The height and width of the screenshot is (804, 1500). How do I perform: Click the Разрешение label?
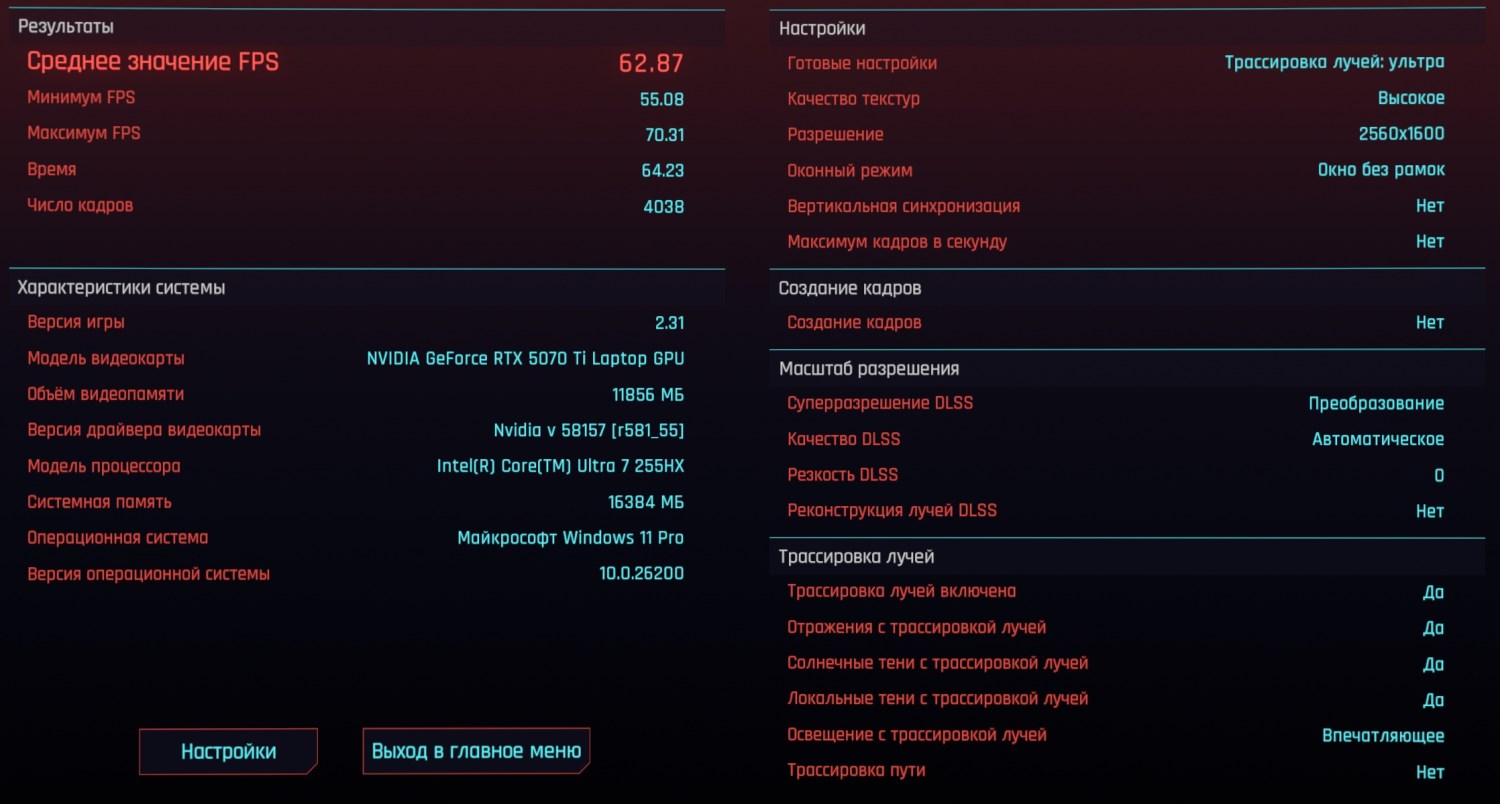[x=835, y=135]
